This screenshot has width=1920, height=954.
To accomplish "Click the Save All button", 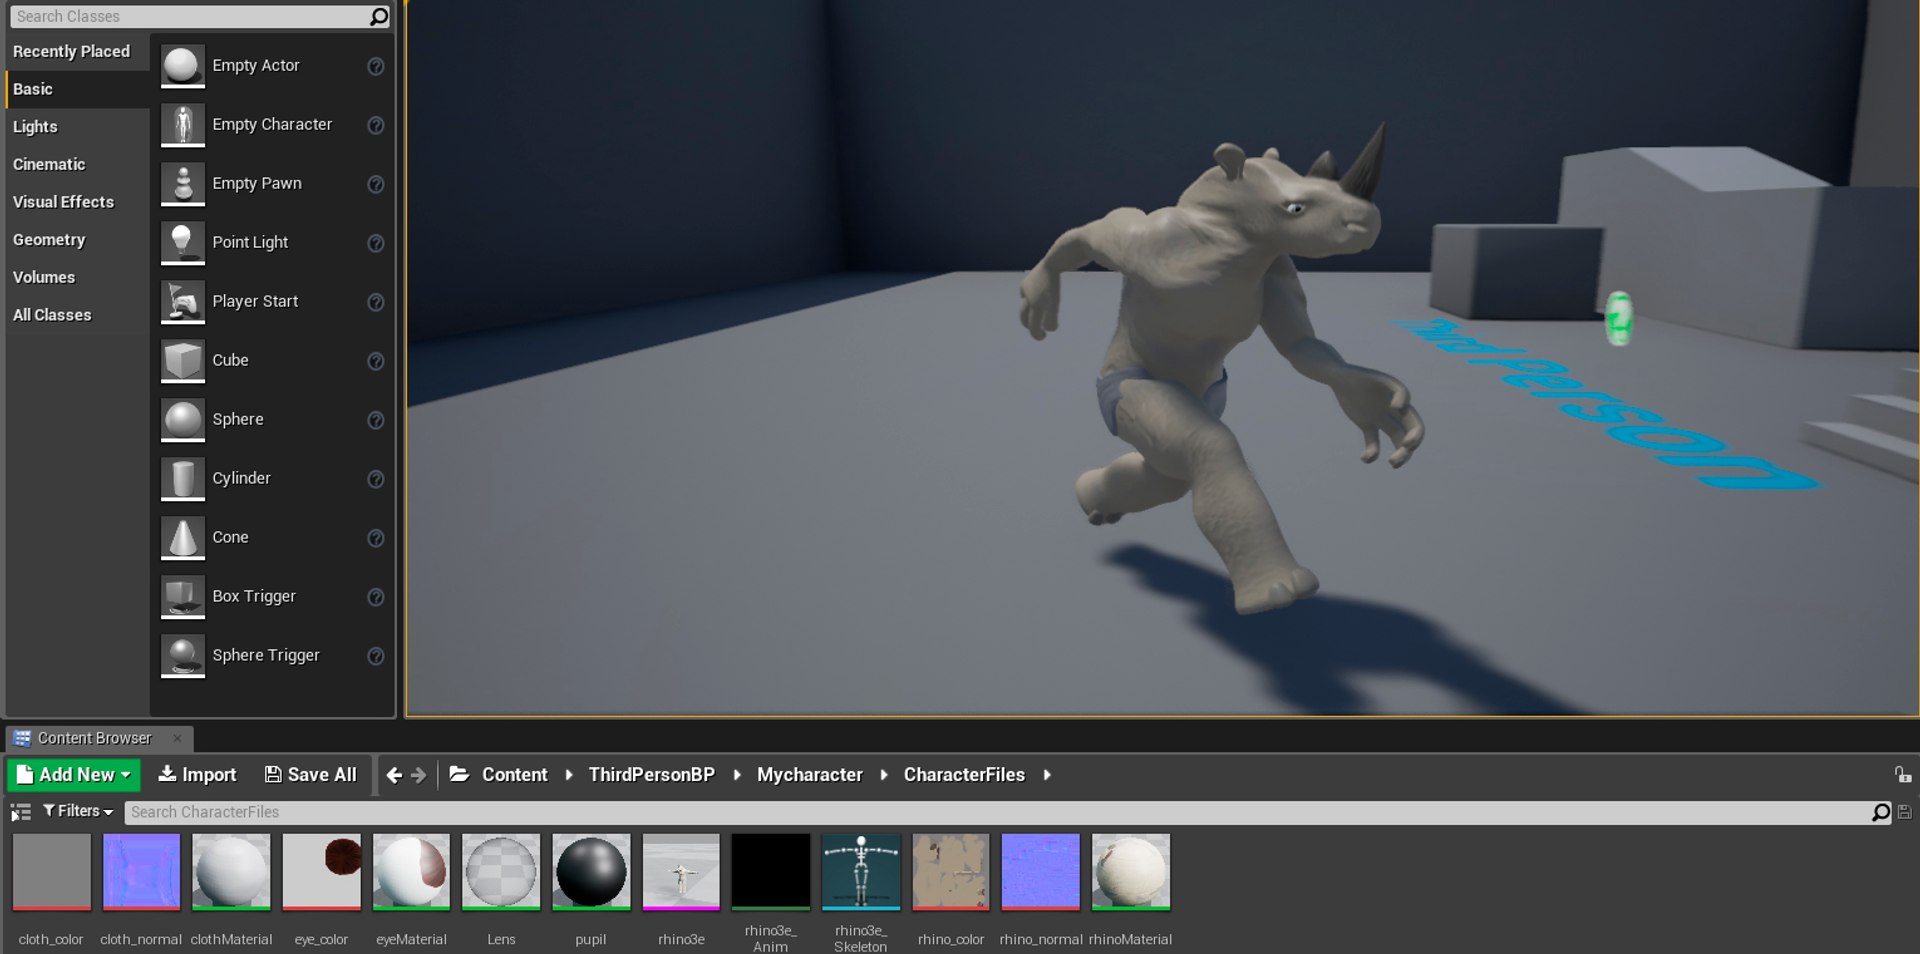I will coord(310,775).
